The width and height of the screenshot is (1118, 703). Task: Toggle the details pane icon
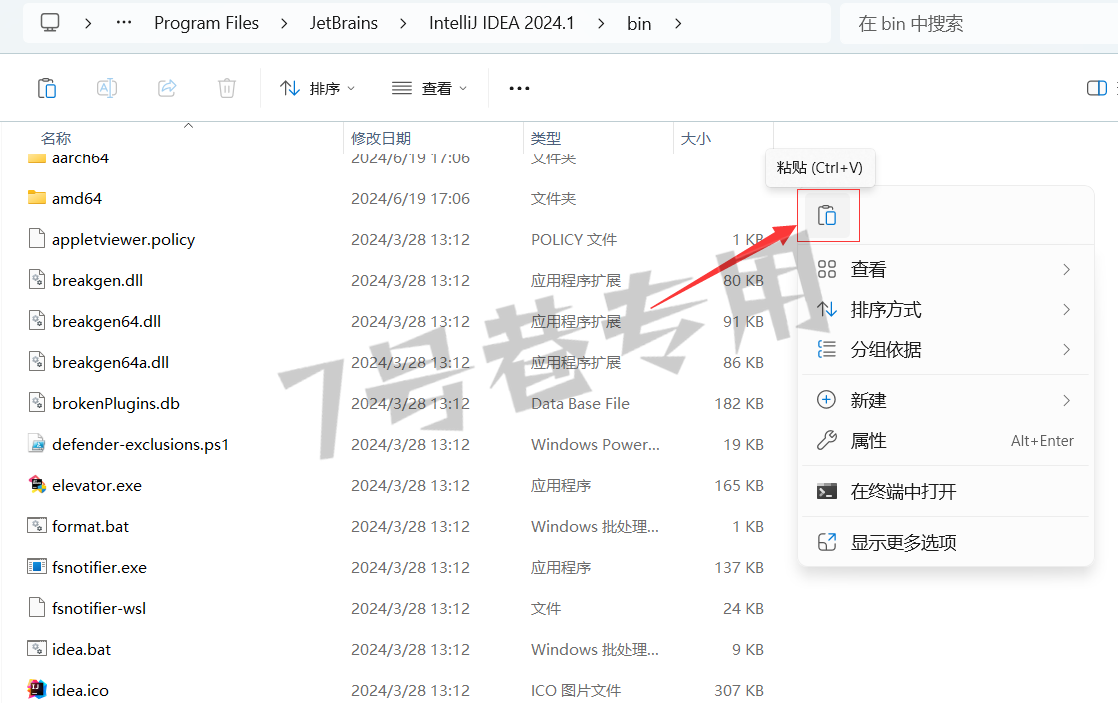[x=1097, y=88]
